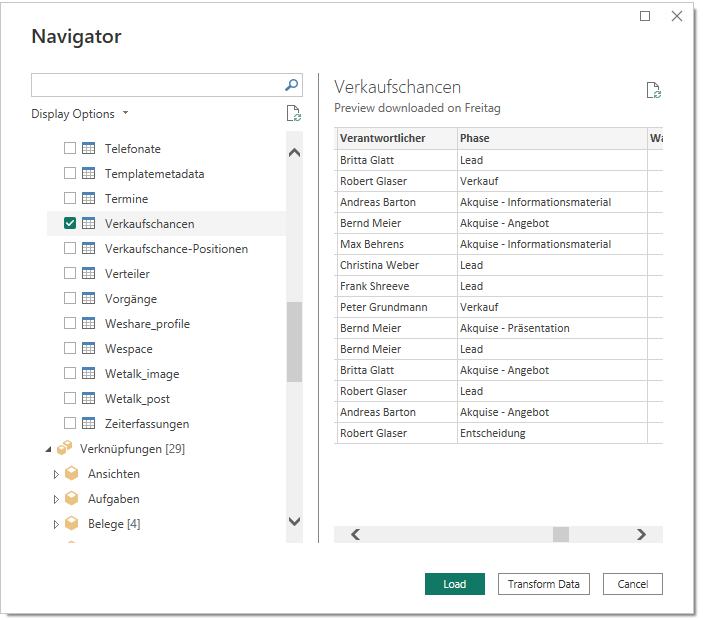Check the Telefonate checkbox
Image resolution: width=703 pixels, height=620 pixels.
(x=70, y=148)
